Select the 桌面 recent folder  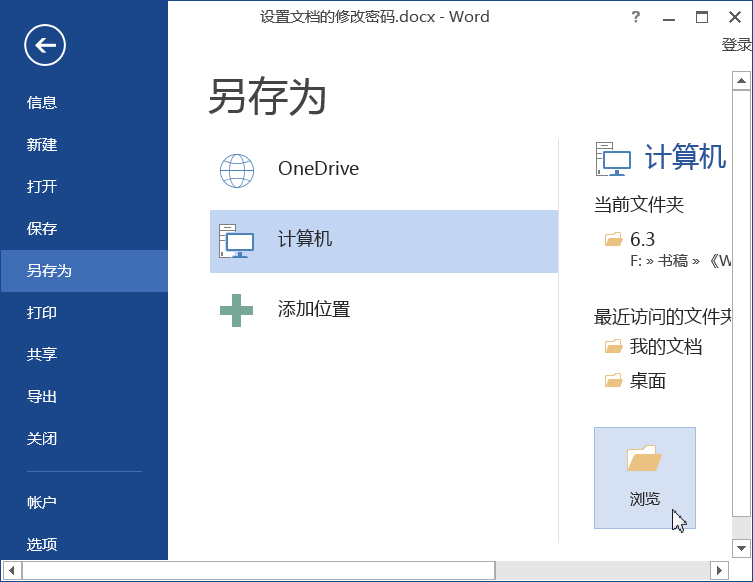(x=648, y=381)
